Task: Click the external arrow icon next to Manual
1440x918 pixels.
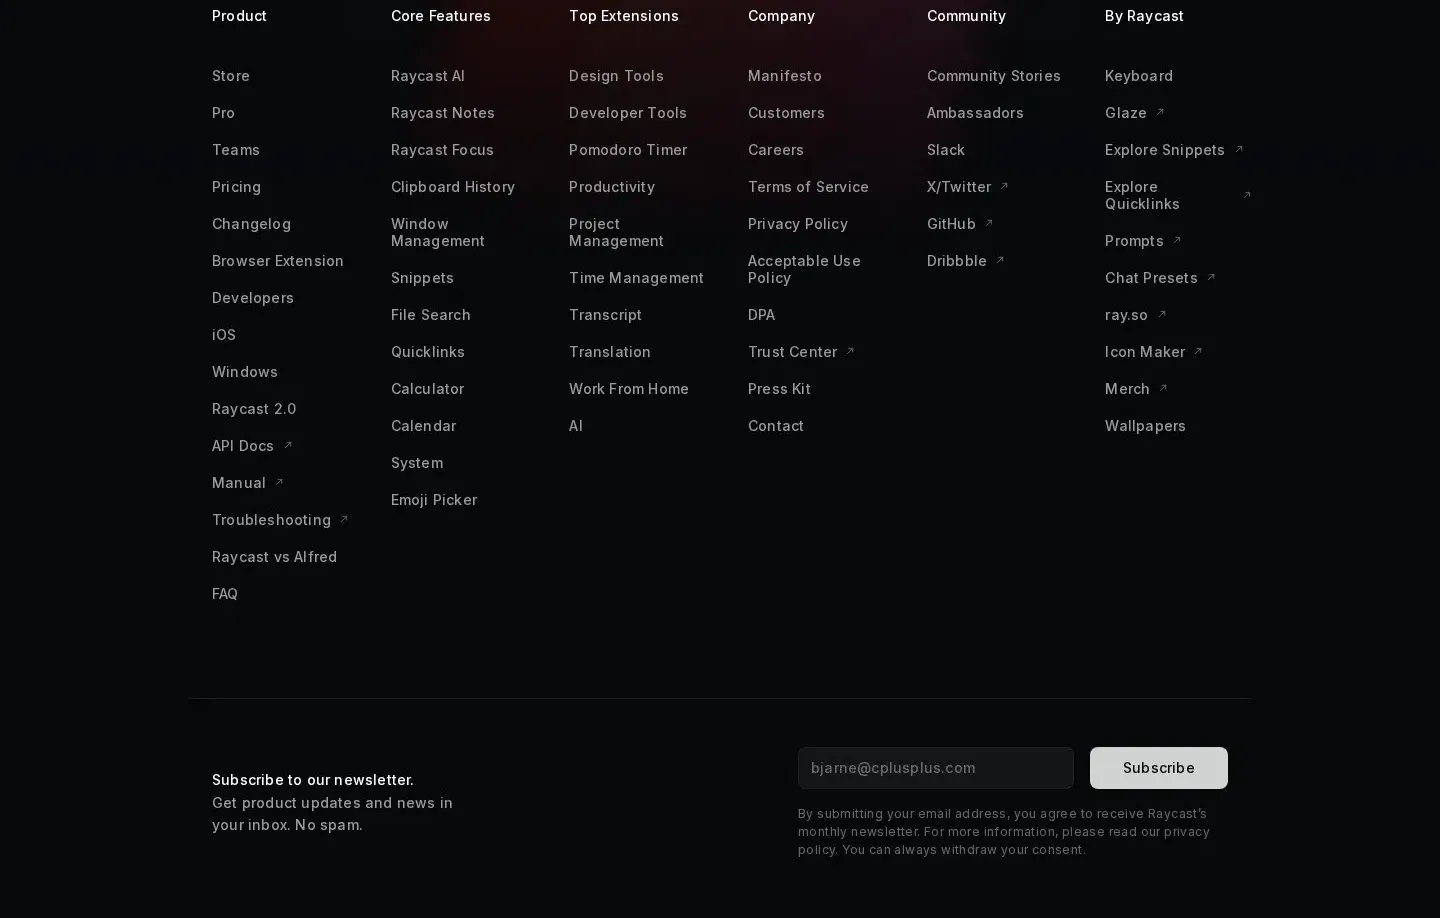Action: (x=280, y=483)
